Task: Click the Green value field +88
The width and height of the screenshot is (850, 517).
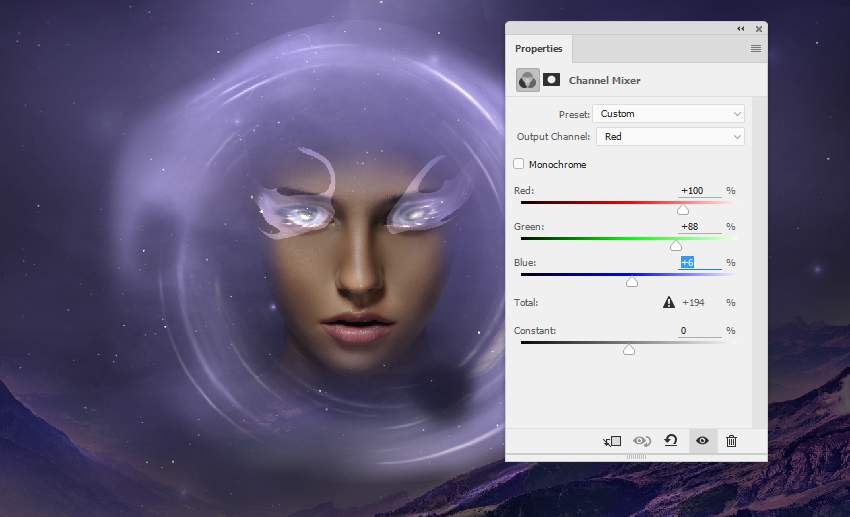Action: tap(699, 227)
